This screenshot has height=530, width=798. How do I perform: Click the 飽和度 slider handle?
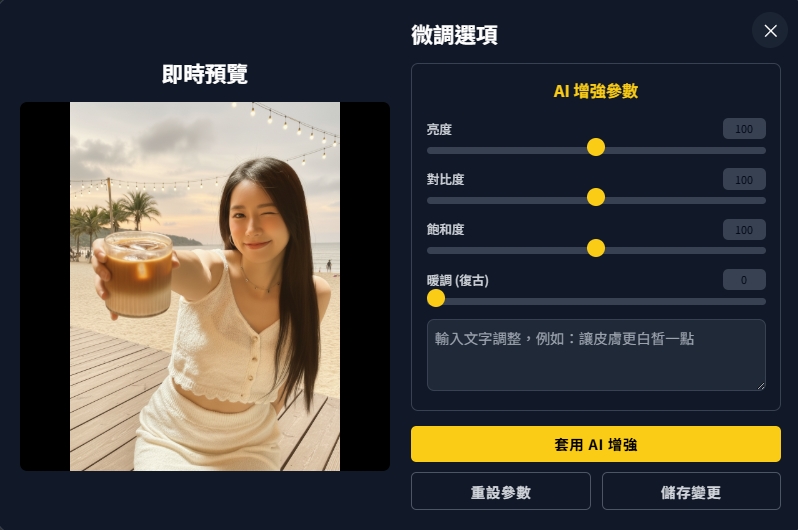(595, 248)
